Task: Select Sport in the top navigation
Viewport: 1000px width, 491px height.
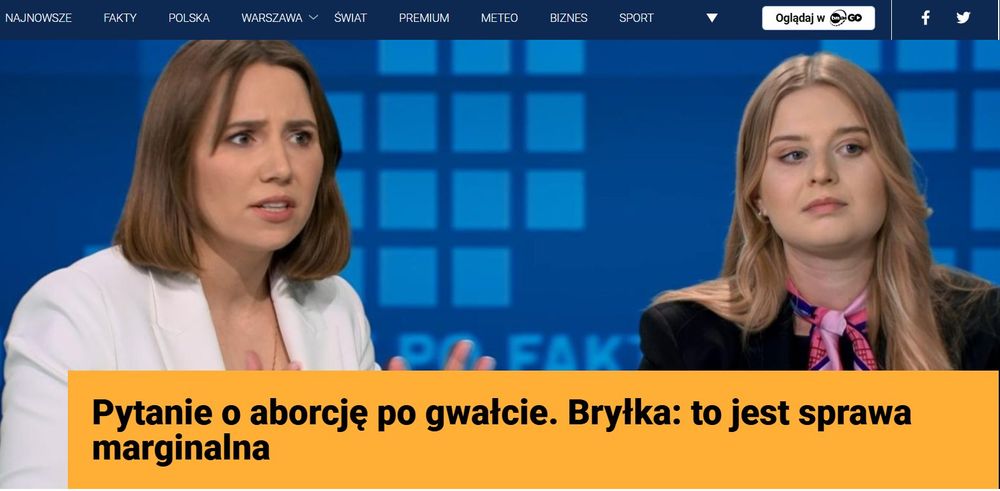Action: [636, 18]
